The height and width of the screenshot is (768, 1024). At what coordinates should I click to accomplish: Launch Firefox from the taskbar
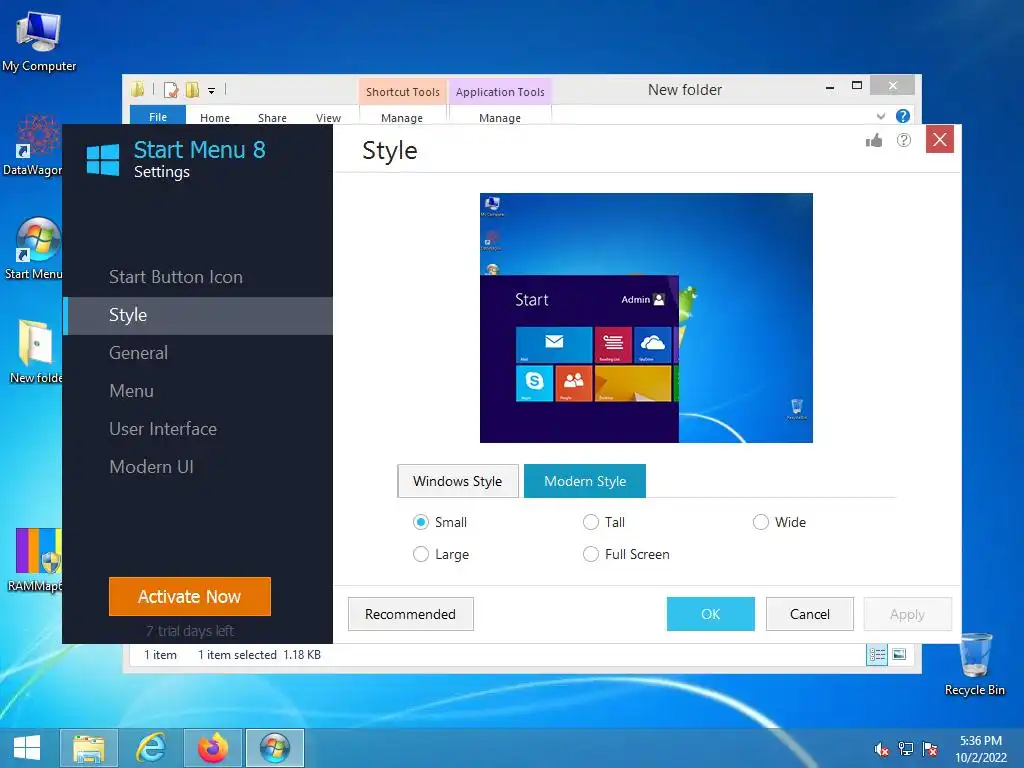coord(213,748)
